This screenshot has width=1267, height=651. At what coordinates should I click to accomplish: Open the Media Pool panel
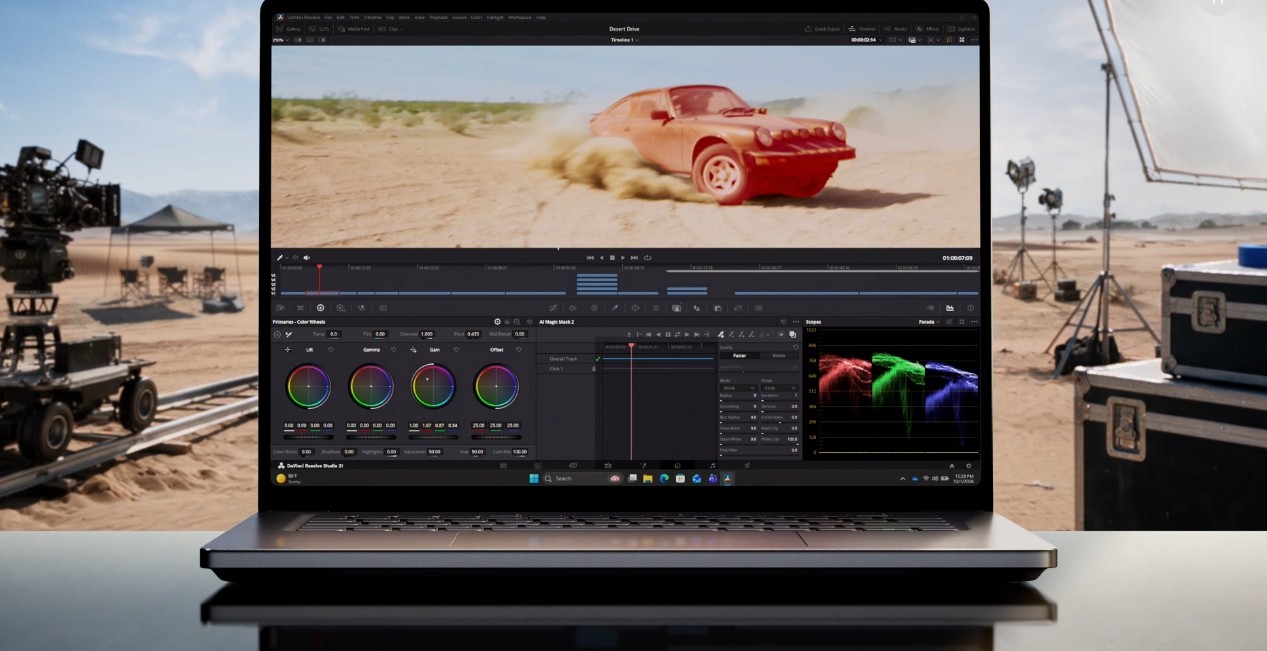355,29
